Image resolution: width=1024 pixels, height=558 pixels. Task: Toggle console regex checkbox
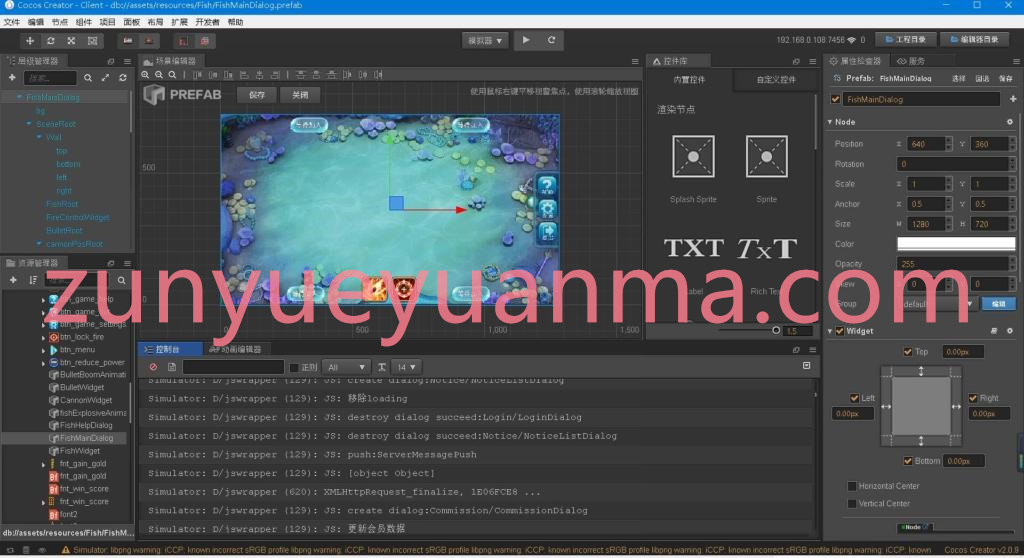point(294,368)
